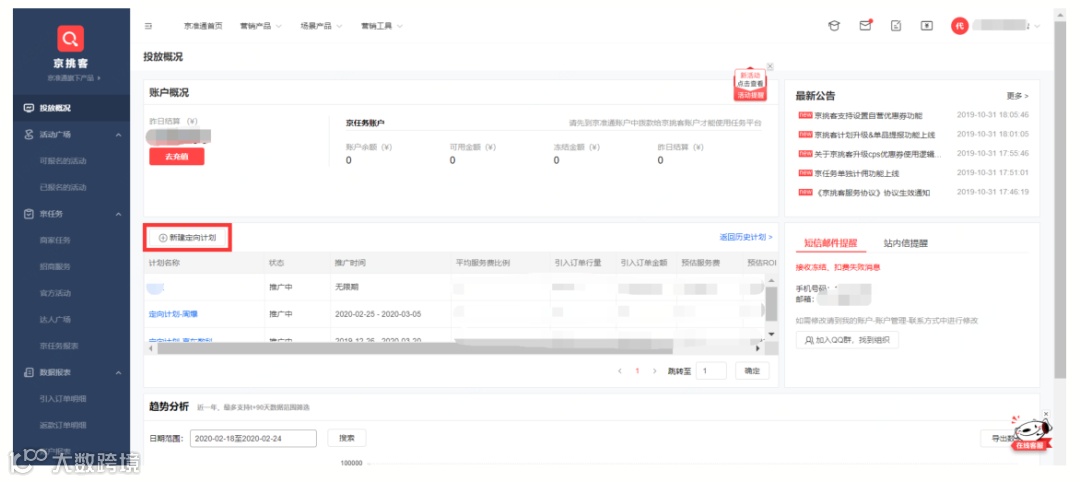Open the envelope messages icon in header
This screenshot has height=482, width=1080.
[x=865, y=25]
